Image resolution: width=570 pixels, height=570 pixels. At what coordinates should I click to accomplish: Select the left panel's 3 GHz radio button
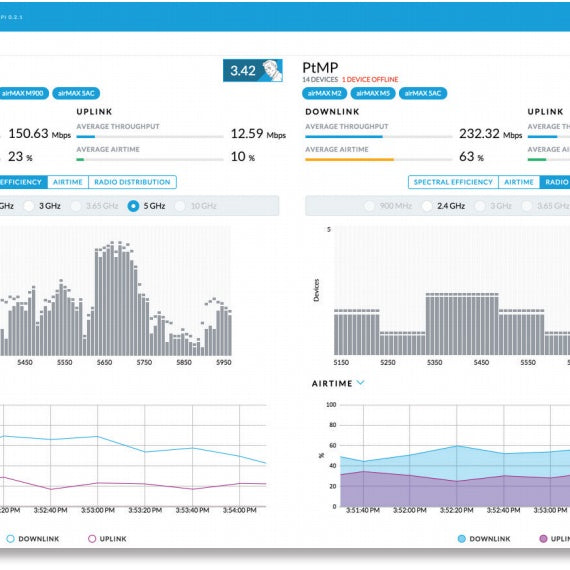point(28,206)
